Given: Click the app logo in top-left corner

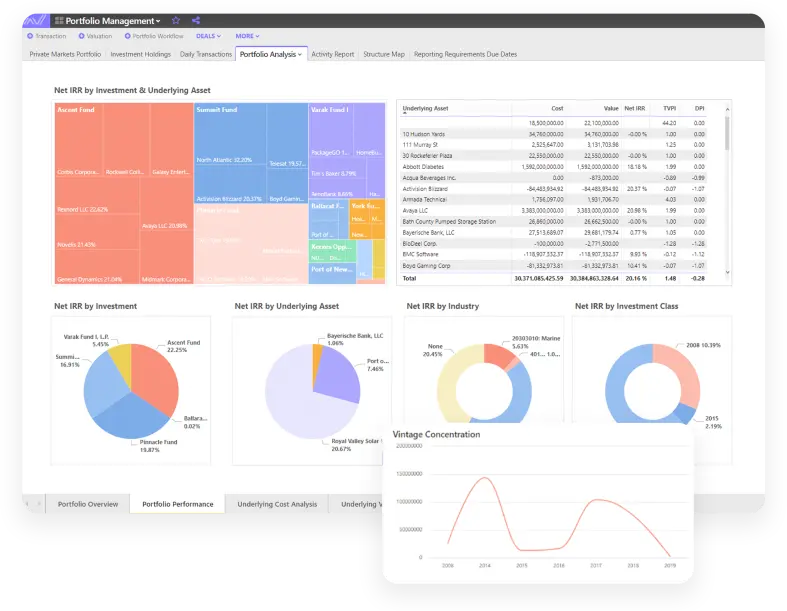Looking at the screenshot, I should [34, 20].
